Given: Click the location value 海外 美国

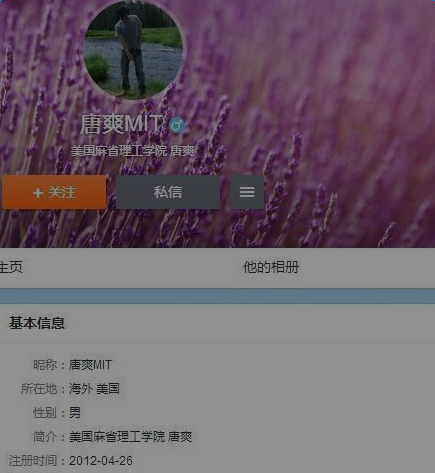Looking at the screenshot, I should click(94, 389).
